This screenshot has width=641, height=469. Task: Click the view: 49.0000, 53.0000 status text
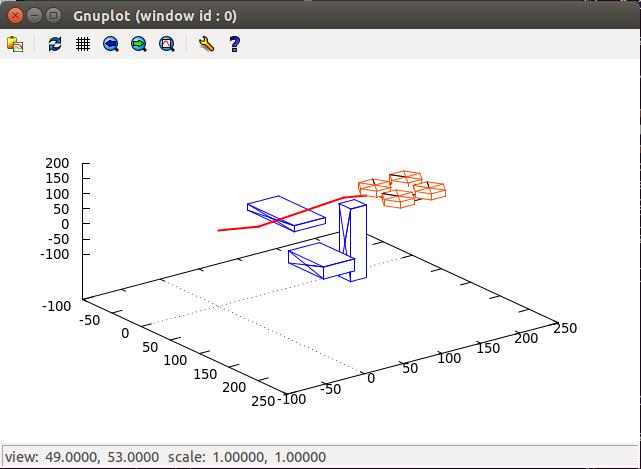[82, 457]
